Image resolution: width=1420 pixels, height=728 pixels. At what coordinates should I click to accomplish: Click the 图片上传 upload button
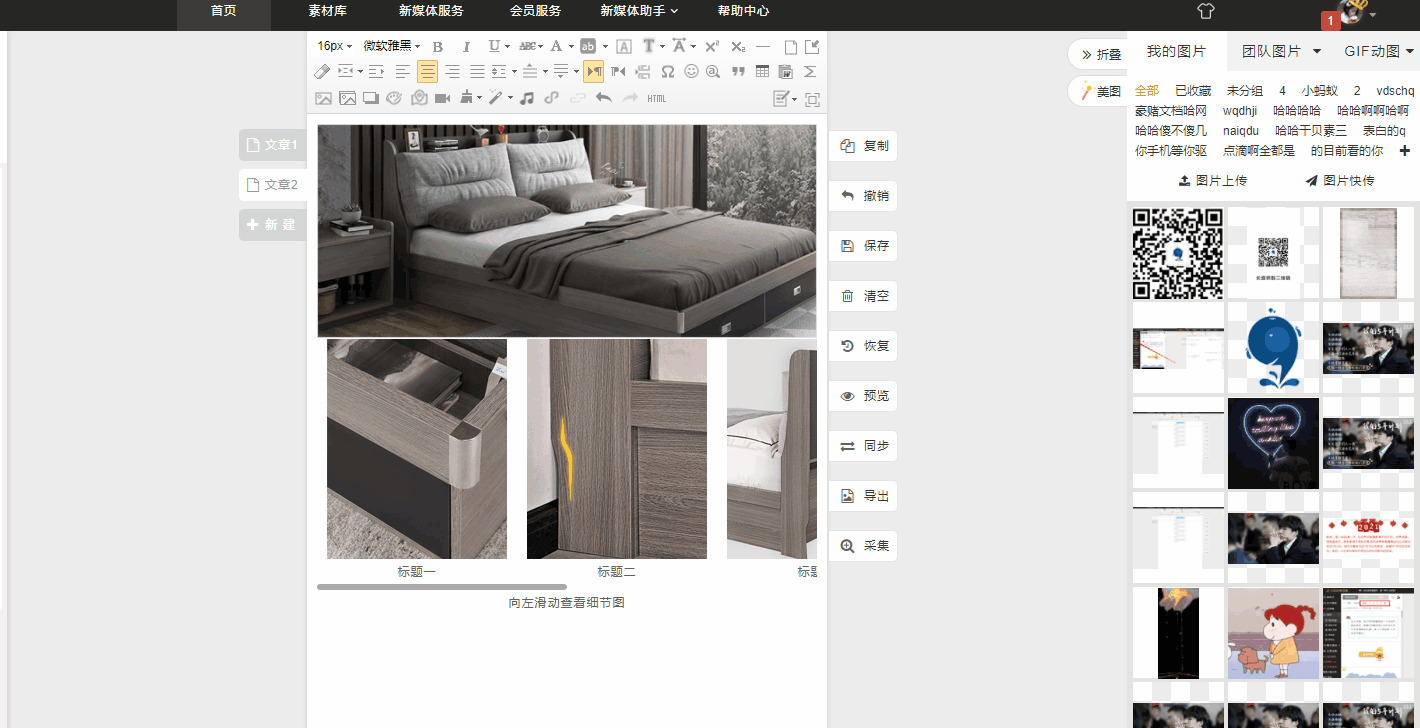(x=1212, y=181)
